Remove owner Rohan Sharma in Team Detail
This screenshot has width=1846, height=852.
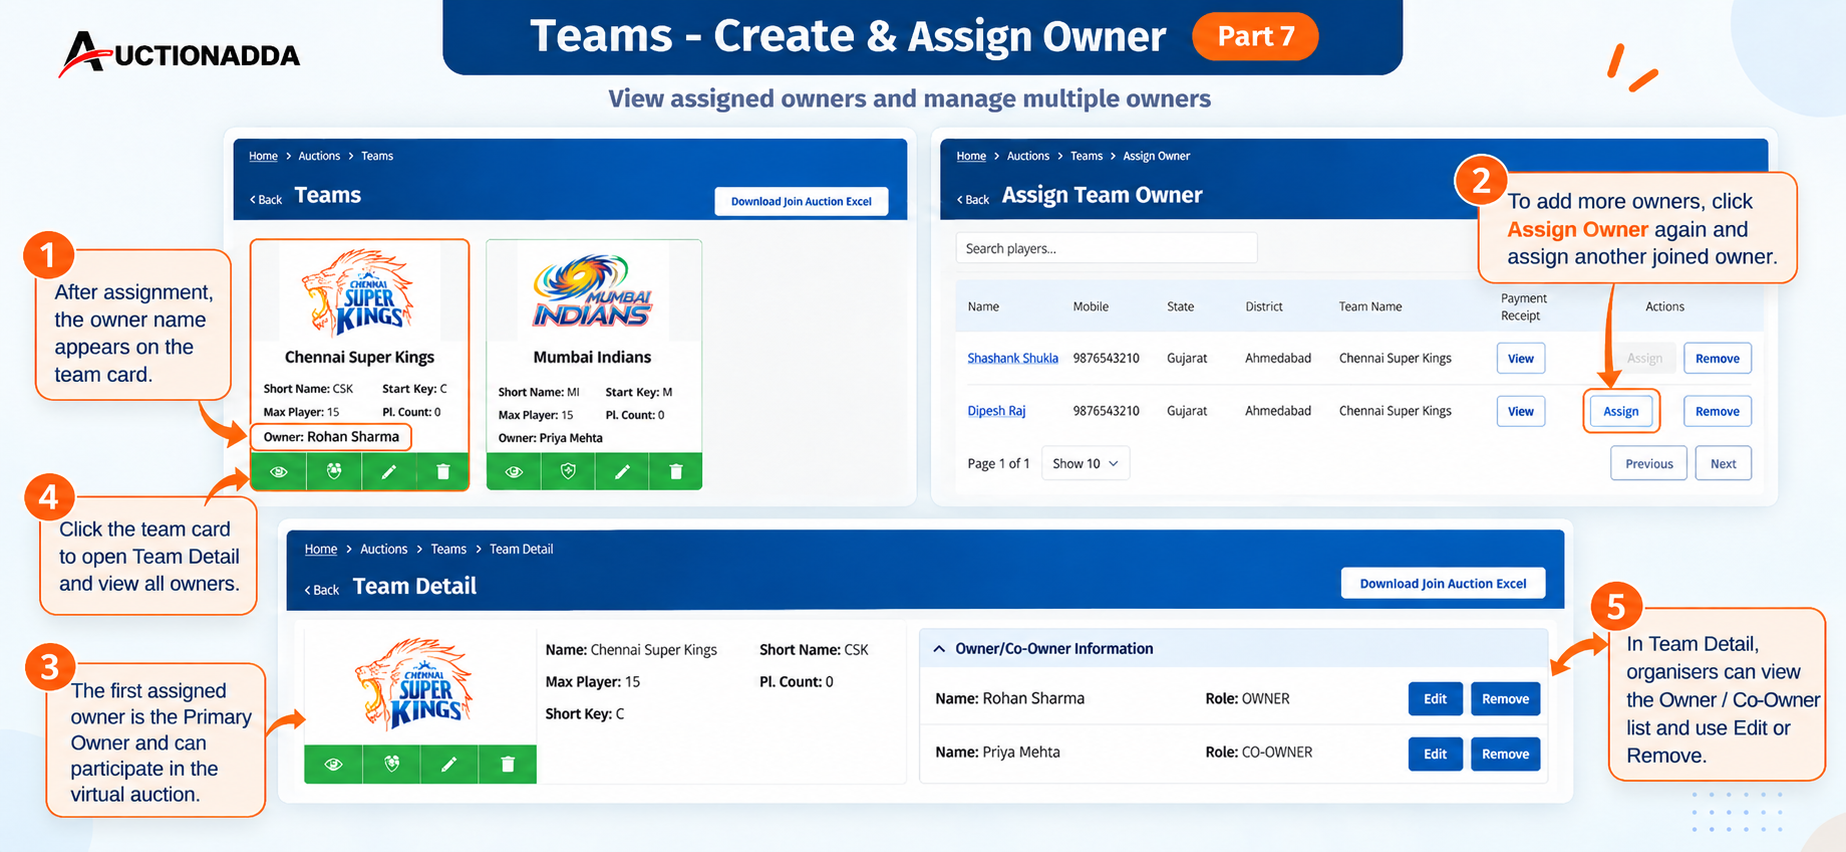[1505, 699]
